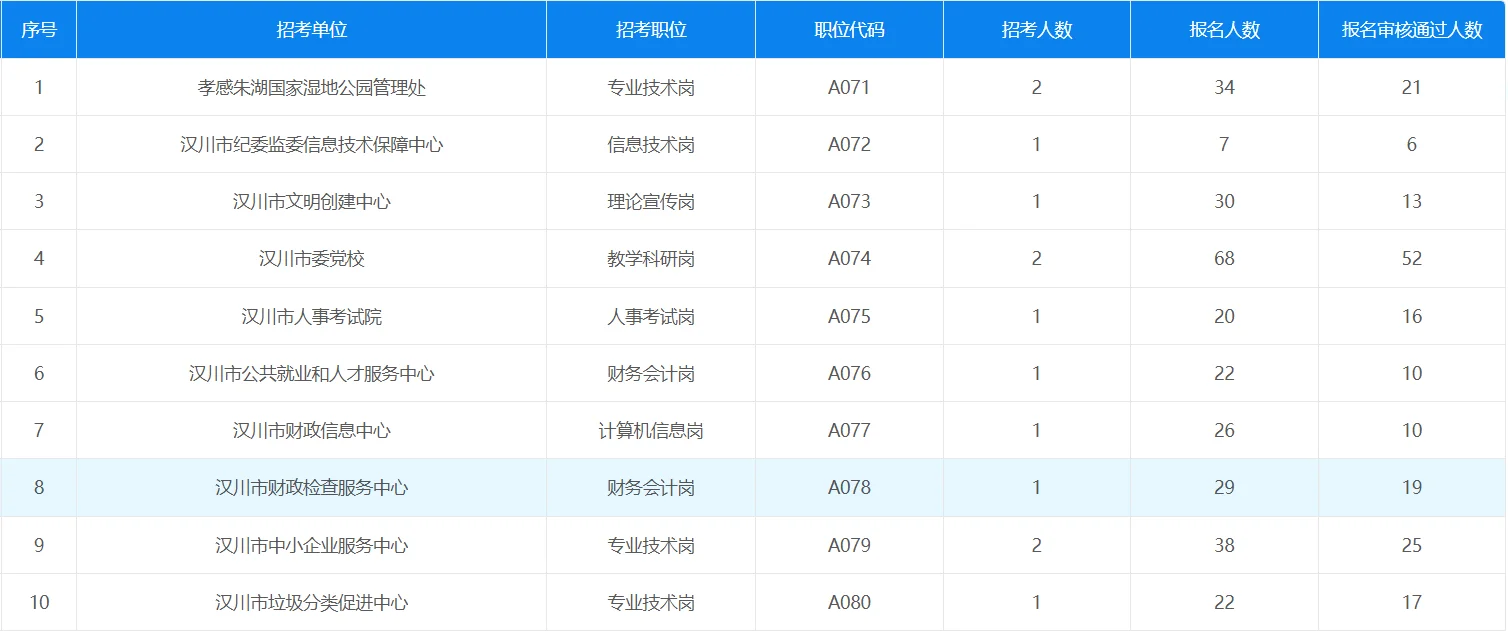This screenshot has width=1508, height=631.
Task: Click row number 10 in 序号 column
Action: 39,602
